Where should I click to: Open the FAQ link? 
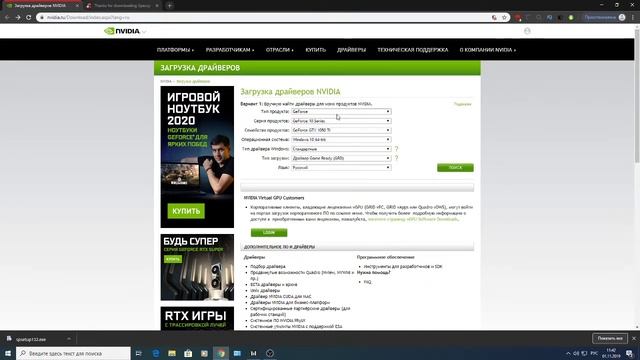point(367,282)
